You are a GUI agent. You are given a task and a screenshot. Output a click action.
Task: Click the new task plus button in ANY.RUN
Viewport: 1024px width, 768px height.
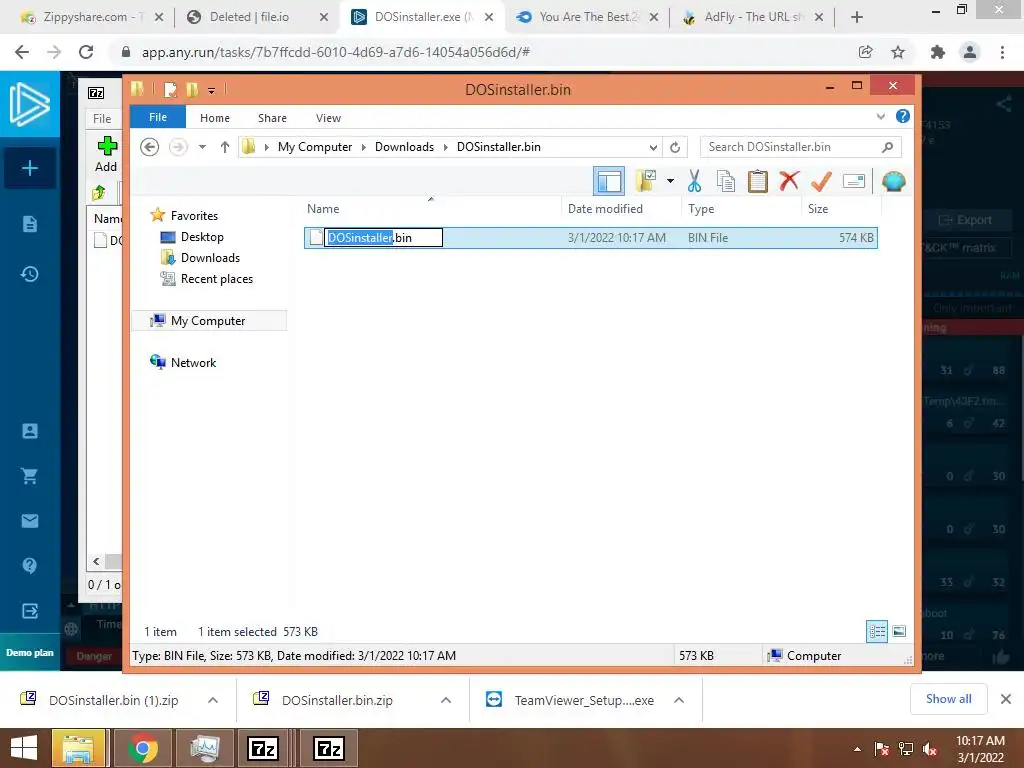coord(29,168)
